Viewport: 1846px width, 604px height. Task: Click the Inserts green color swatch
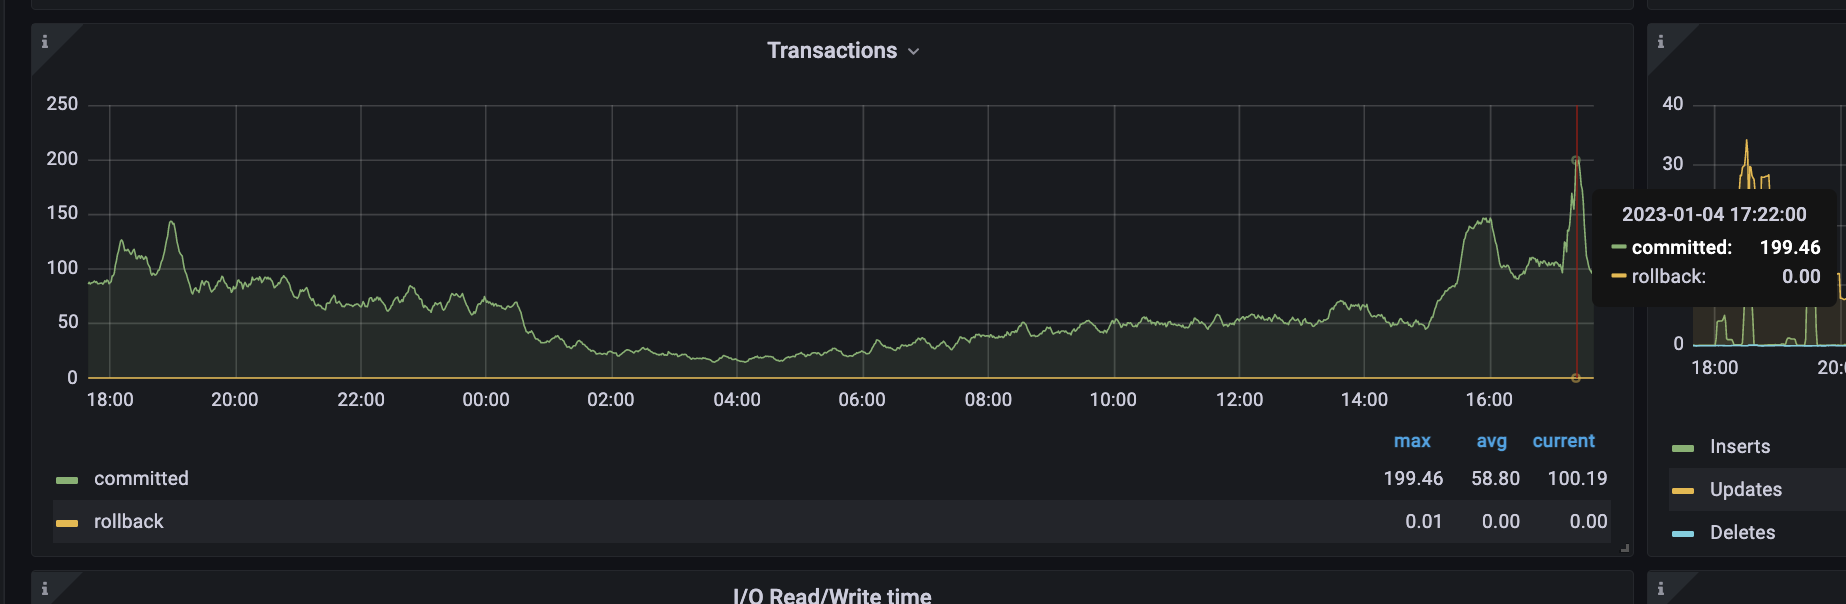pos(1683,448)
